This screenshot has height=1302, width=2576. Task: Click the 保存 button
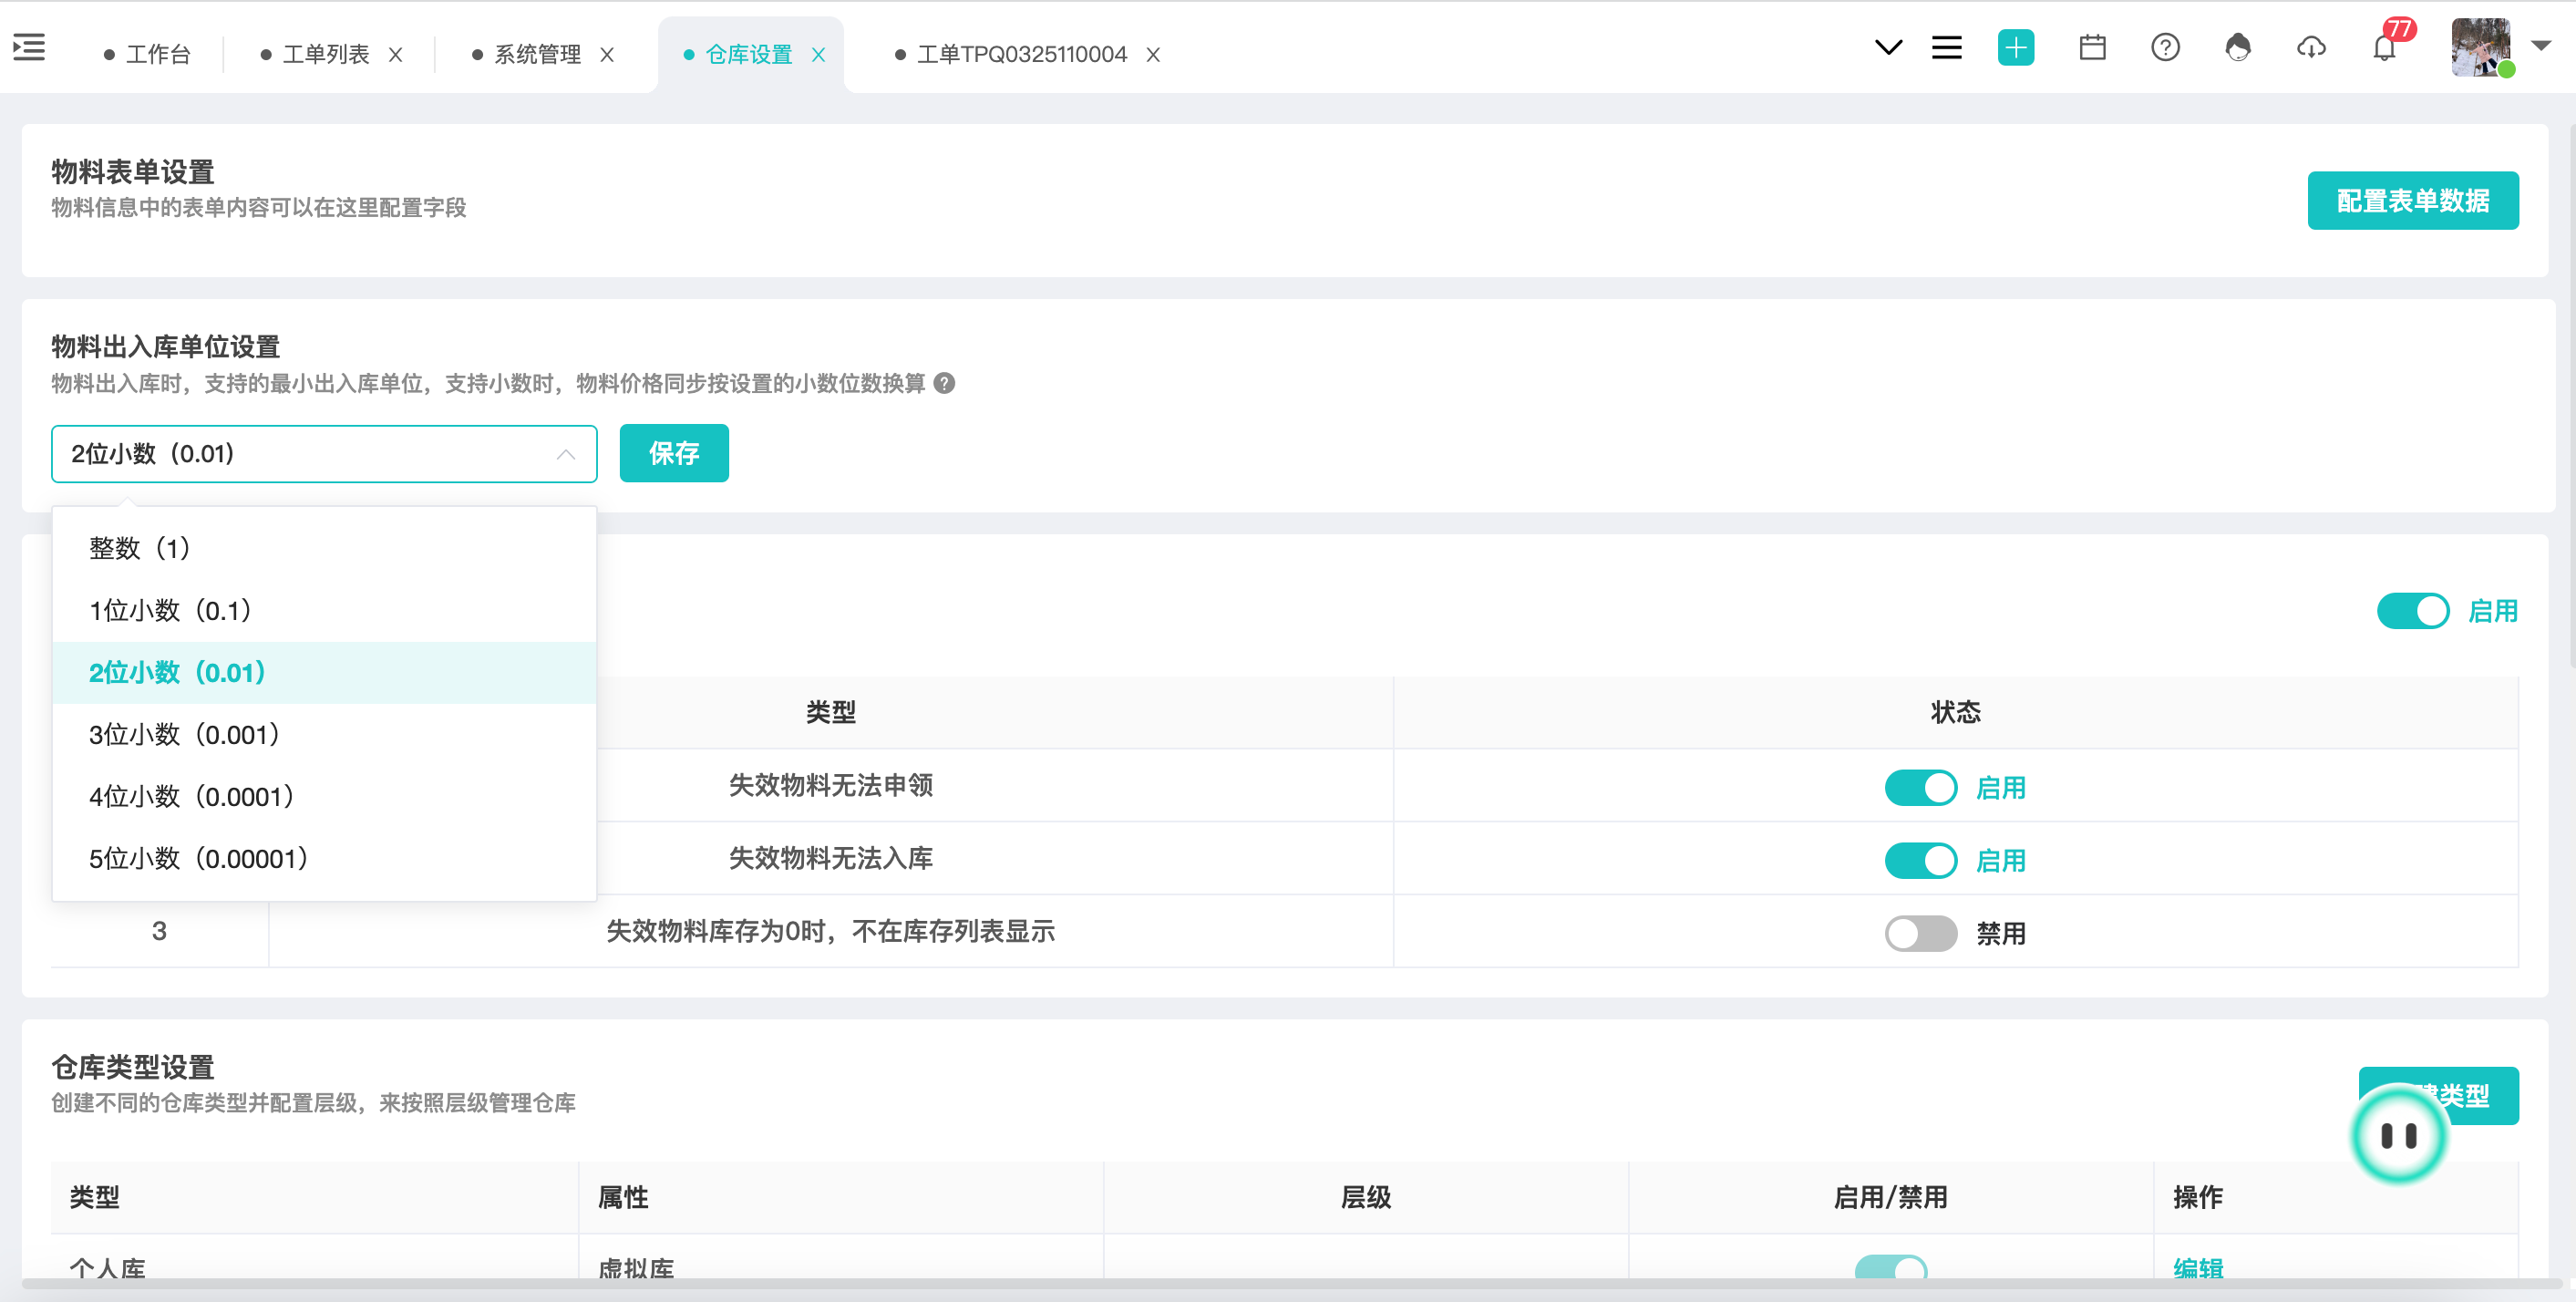coord(674,454)
